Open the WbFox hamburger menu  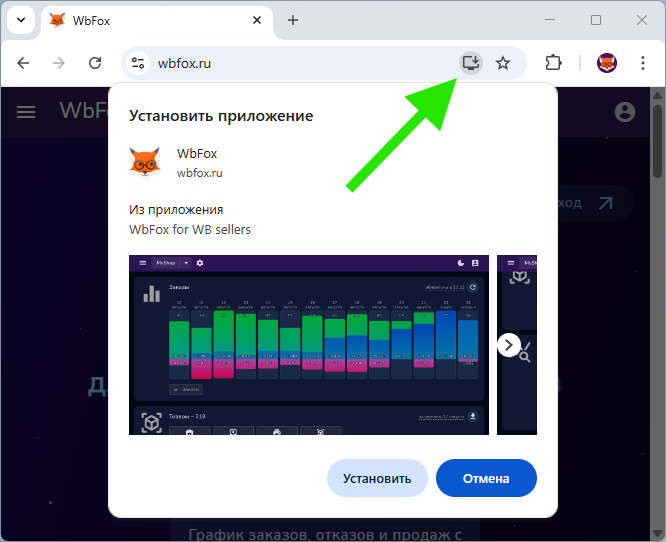[x=26, y=112]
